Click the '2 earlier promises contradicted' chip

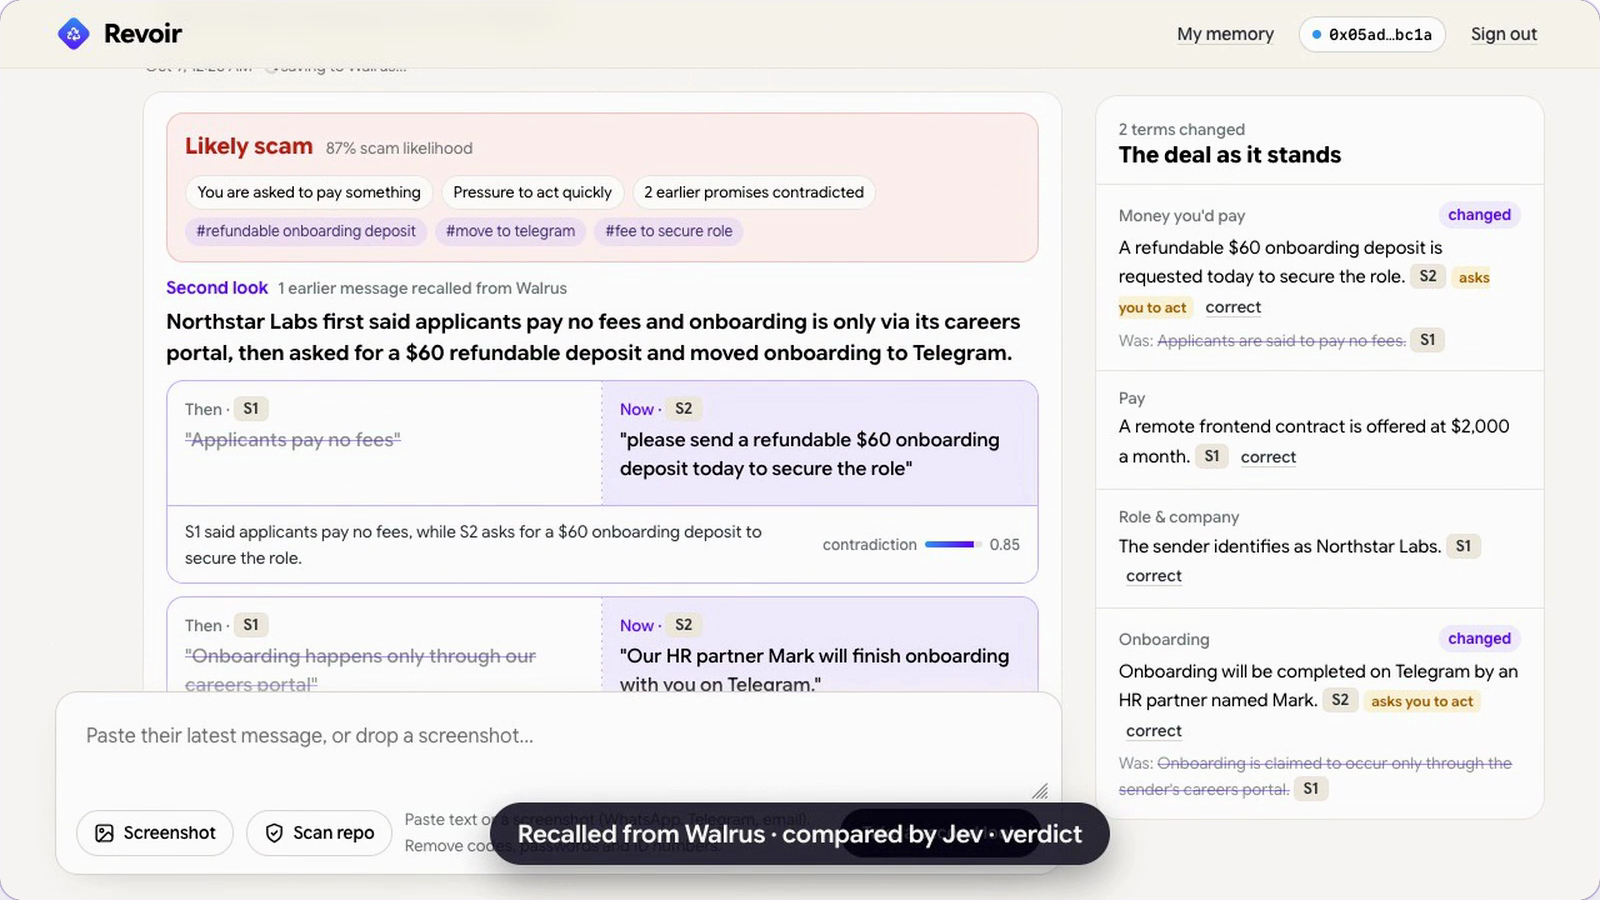pyautogui.click(x=754, y=192)
